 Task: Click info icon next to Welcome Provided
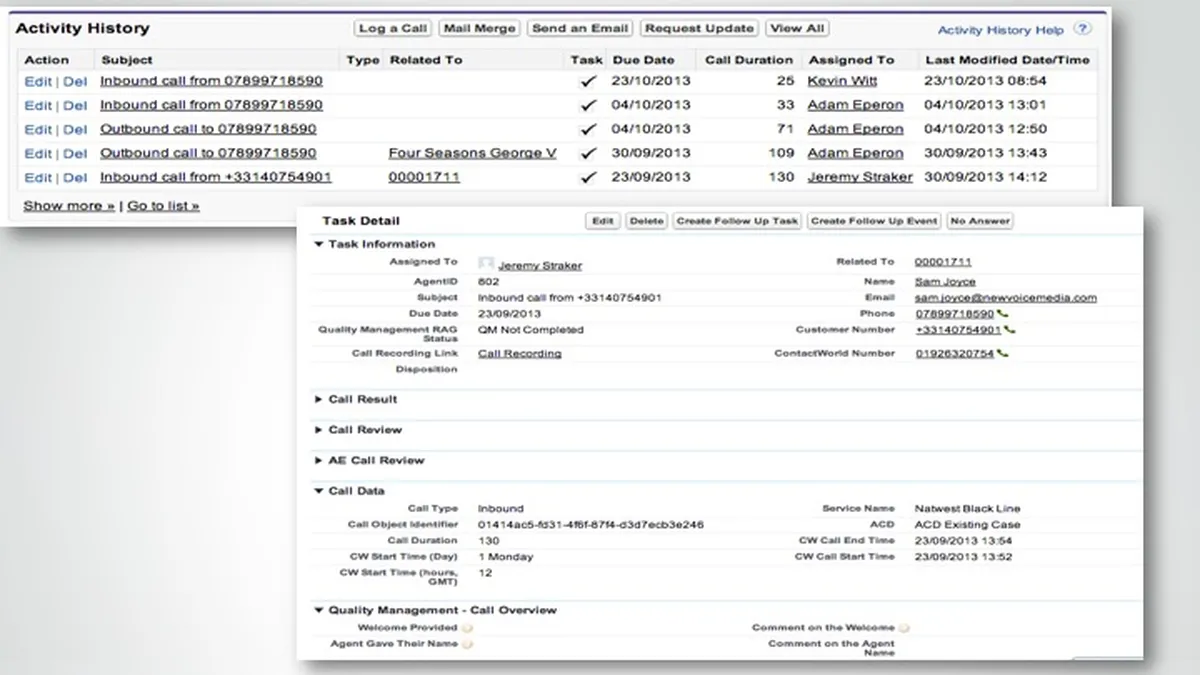pos(467,628)
